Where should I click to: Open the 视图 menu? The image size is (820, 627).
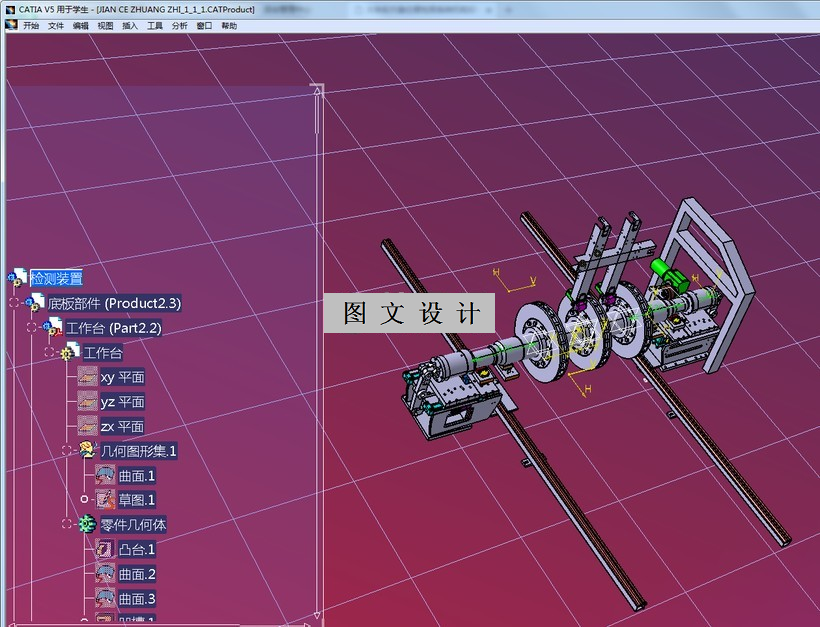[x=105, y=26]
